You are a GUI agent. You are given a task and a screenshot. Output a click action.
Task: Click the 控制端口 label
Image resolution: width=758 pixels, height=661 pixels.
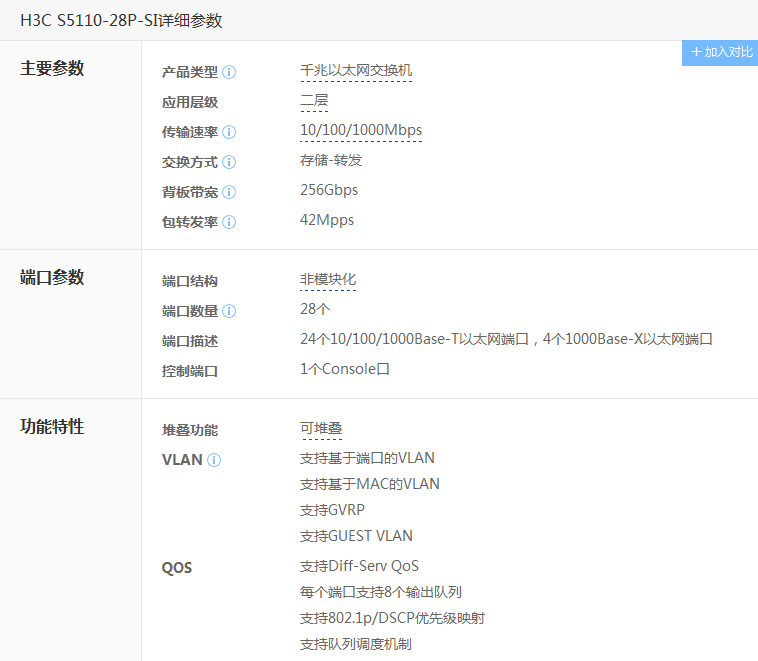(x=190, y=371)
